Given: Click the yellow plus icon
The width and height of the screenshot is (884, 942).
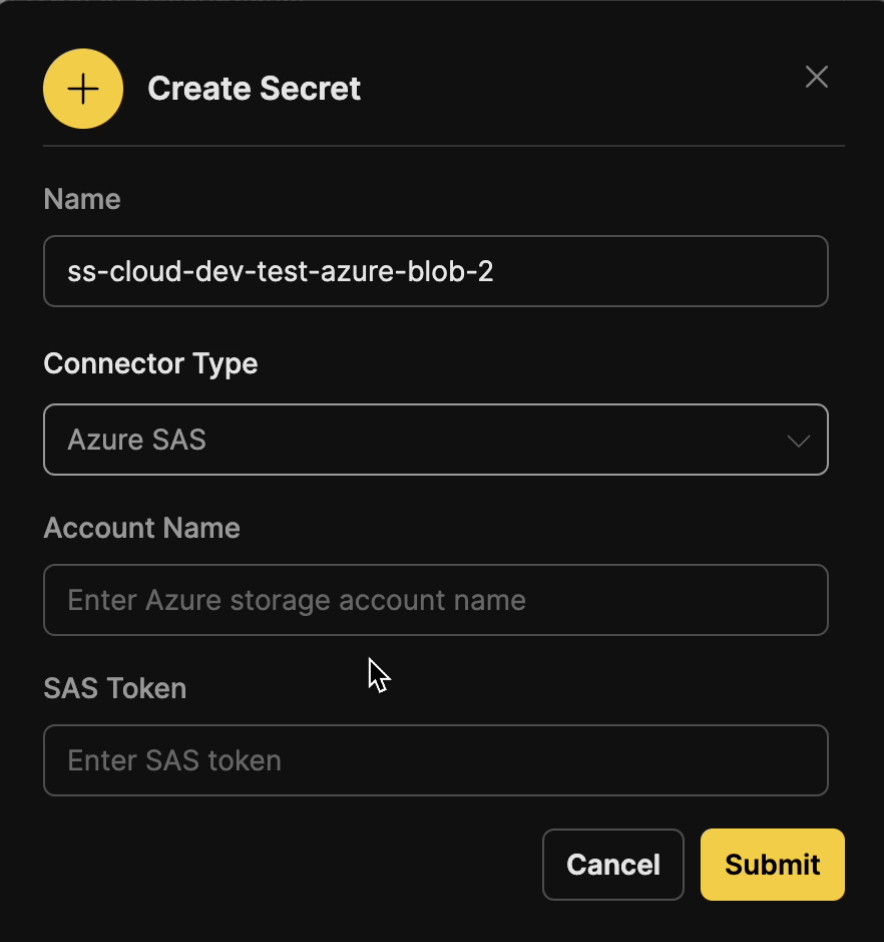Looking at the screenshot, I should pos(83,89).
